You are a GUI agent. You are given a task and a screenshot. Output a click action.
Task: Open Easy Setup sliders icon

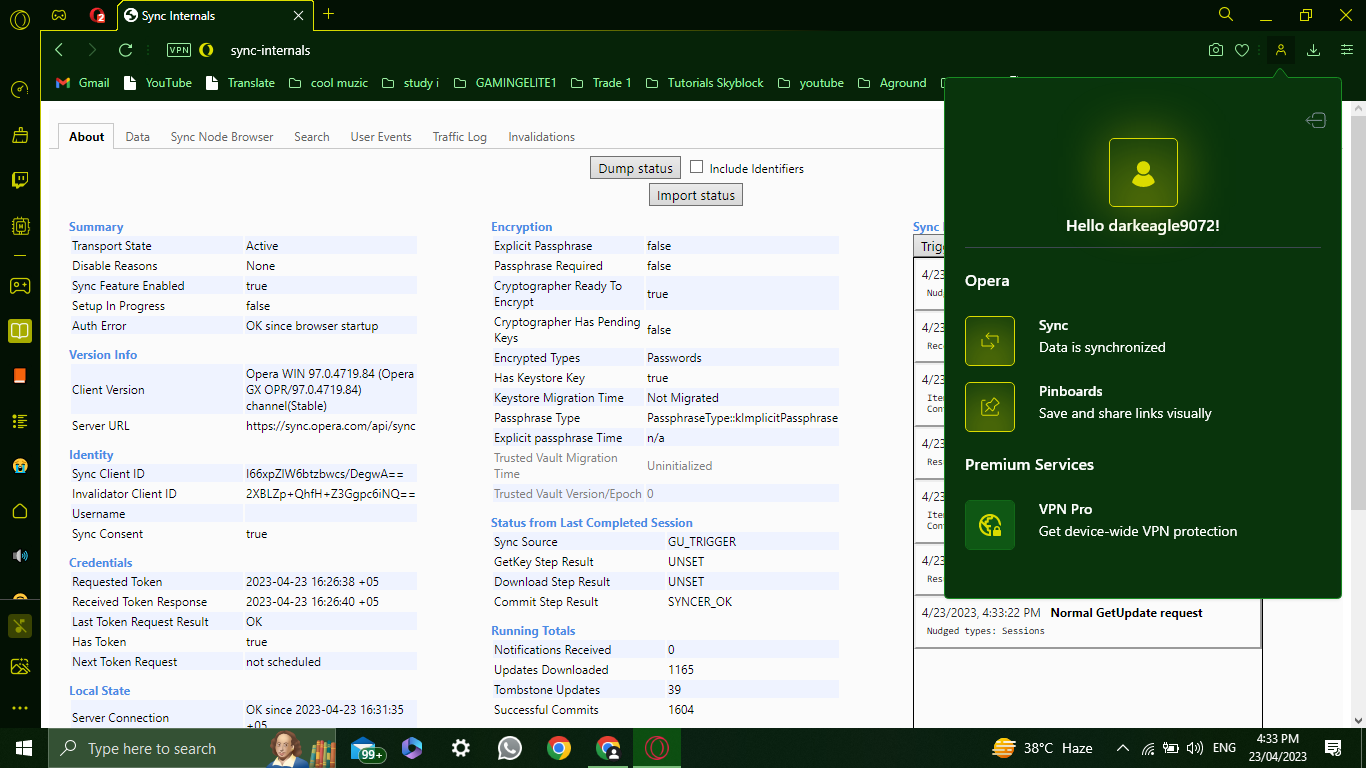tap(1346, 50)
